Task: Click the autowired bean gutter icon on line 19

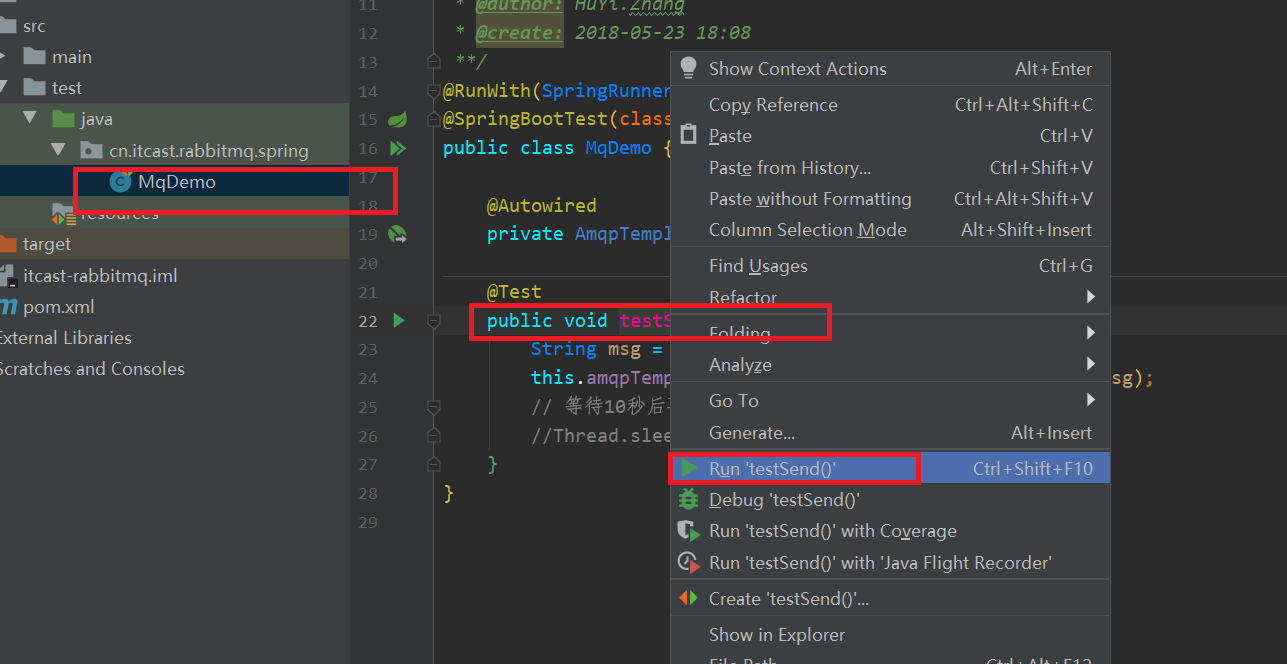Action: coord(397,234)
